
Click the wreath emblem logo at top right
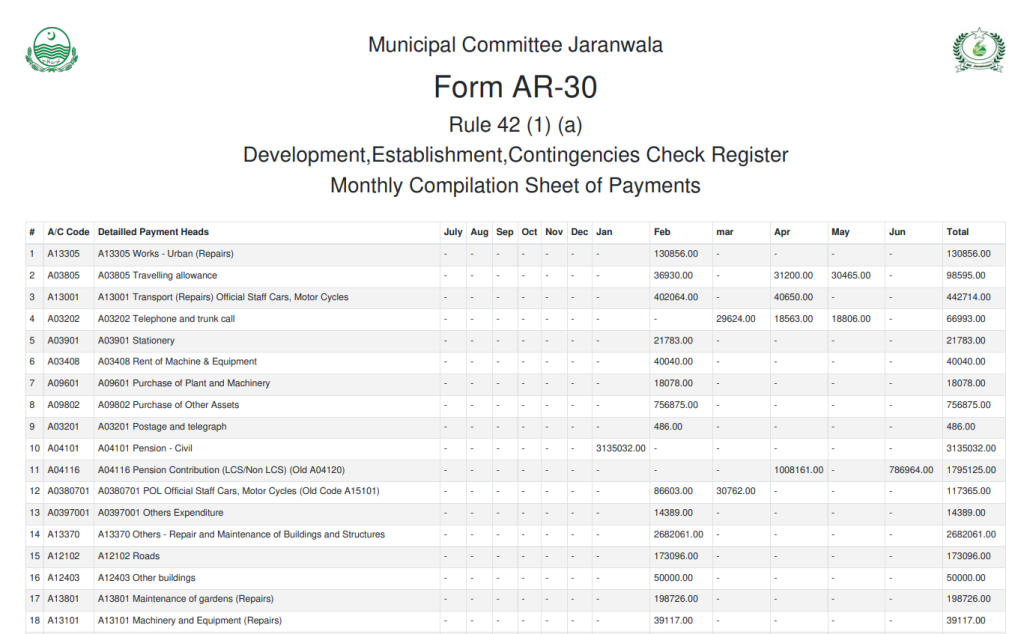977,49
